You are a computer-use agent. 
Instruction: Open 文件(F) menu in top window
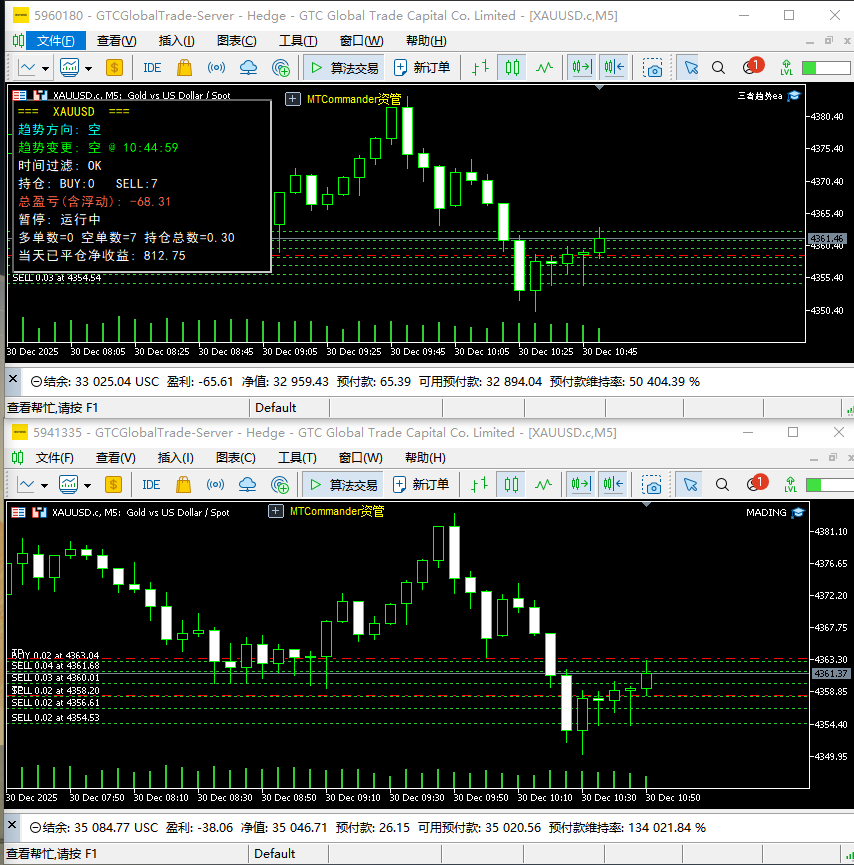(x=55, y=41)
